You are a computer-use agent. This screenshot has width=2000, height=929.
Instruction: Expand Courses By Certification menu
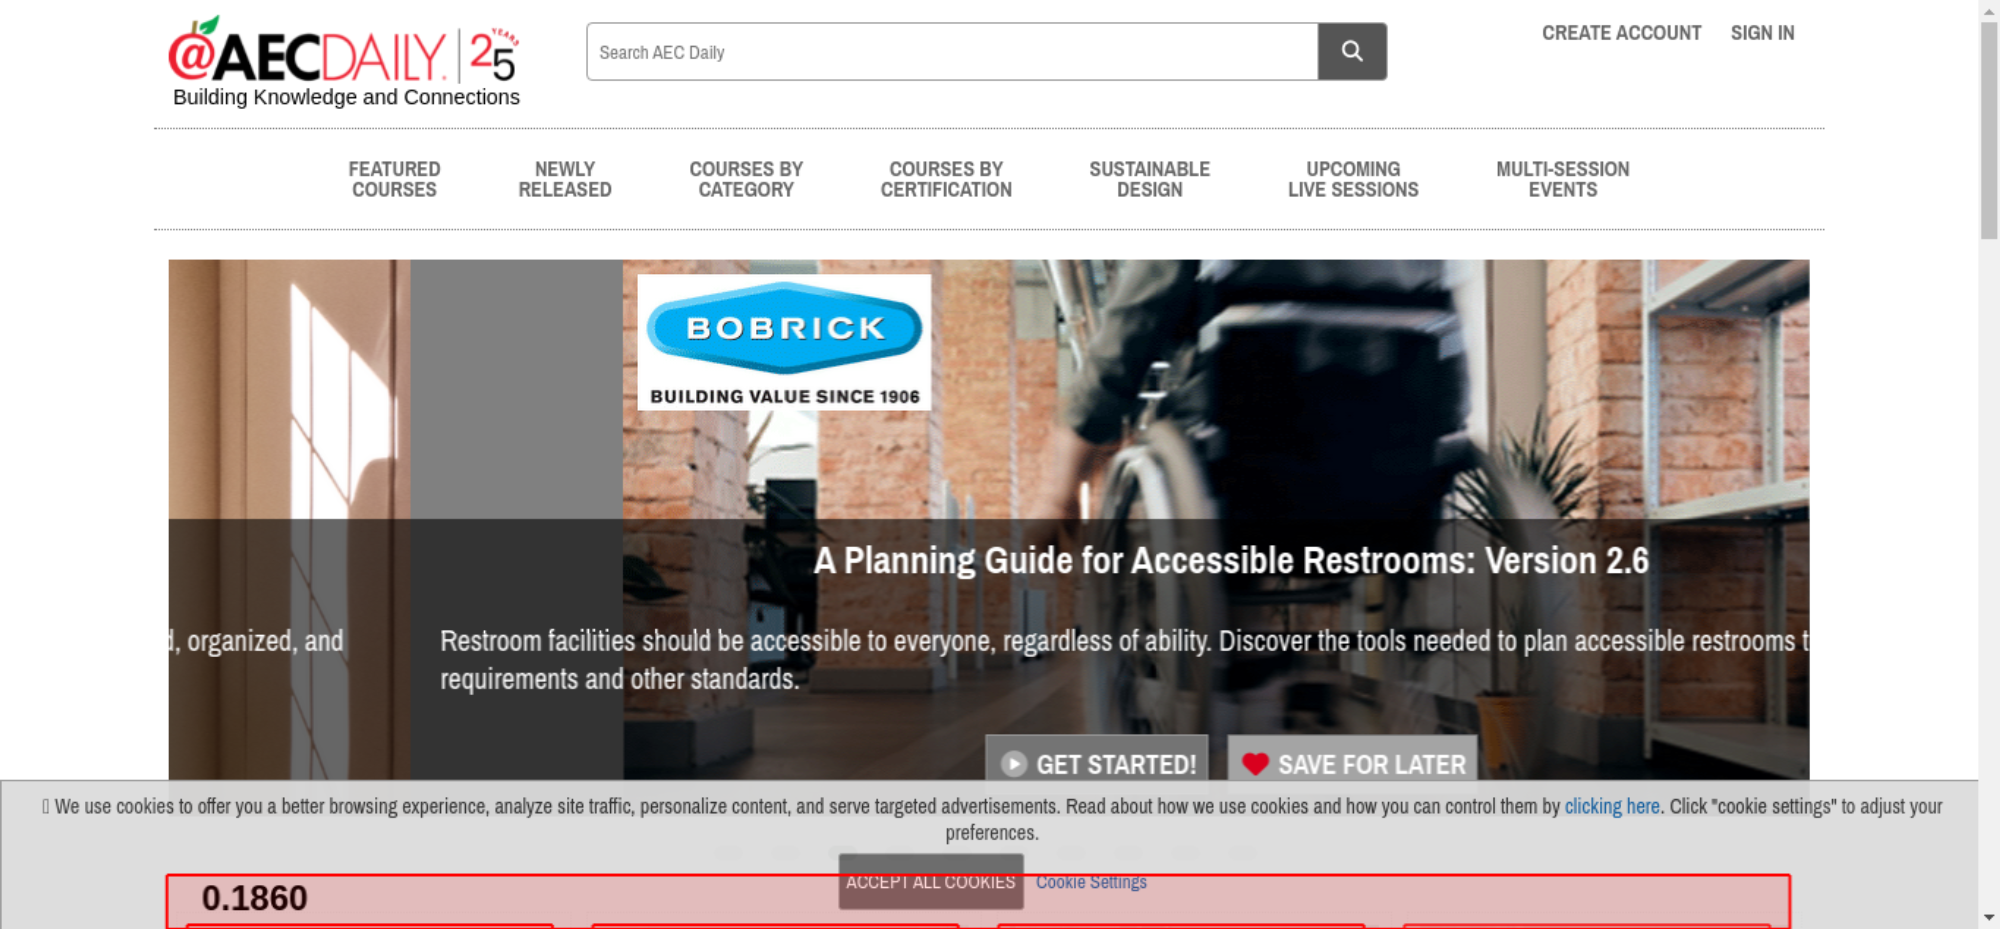pyautogui.click(x=946, y=180)
